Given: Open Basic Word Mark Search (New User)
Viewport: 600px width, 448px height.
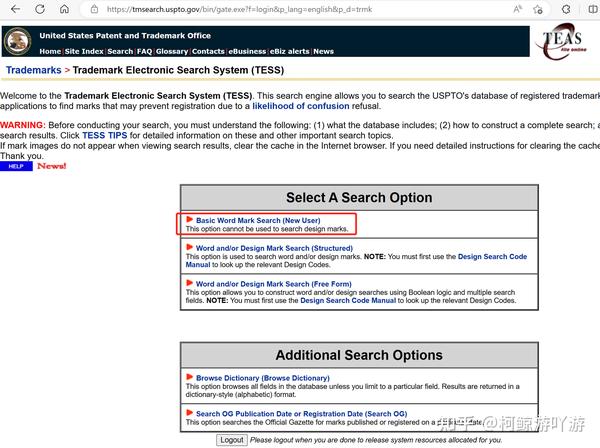Looking at the screenshot, I should (258, 220).
